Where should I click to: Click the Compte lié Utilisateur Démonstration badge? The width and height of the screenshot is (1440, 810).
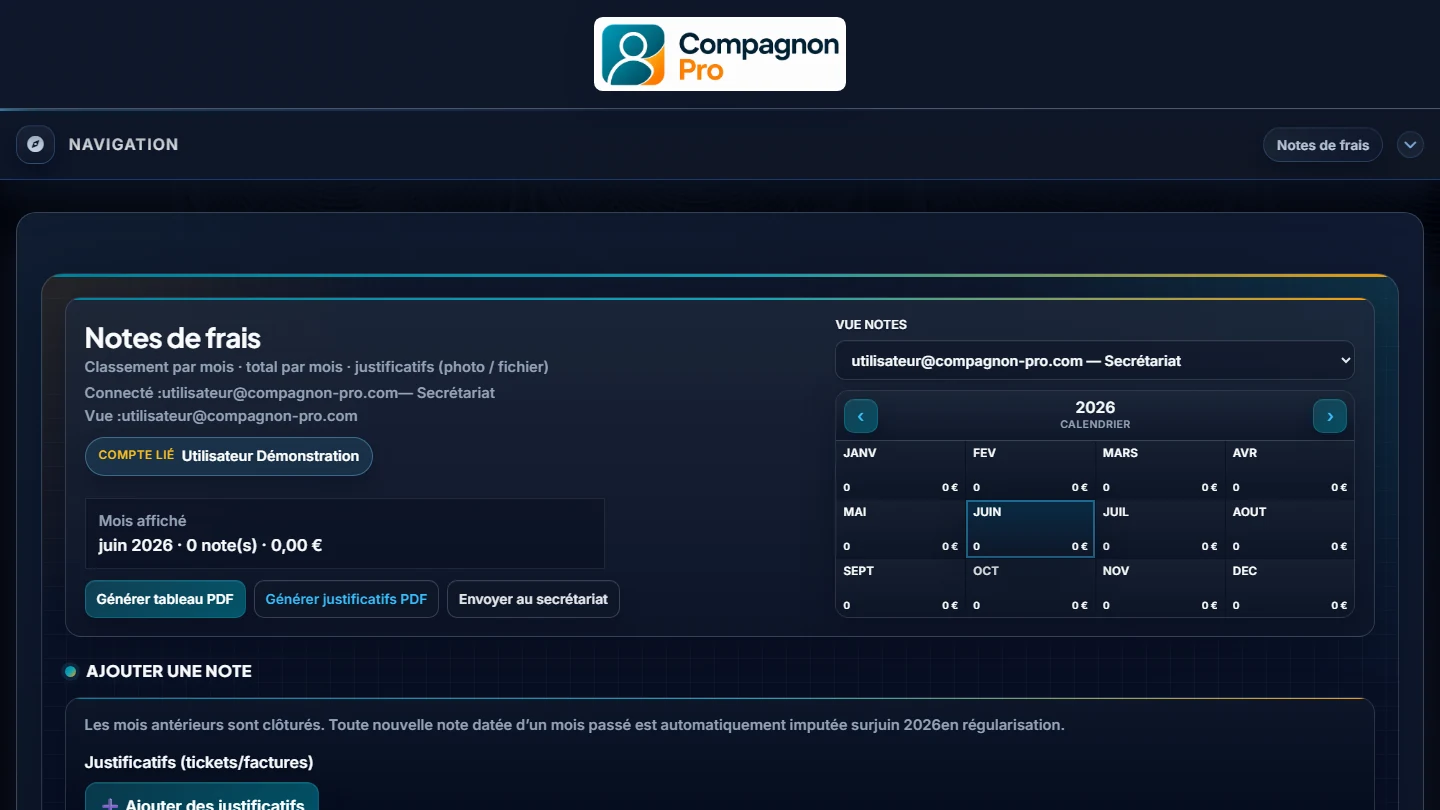(229, 456)
